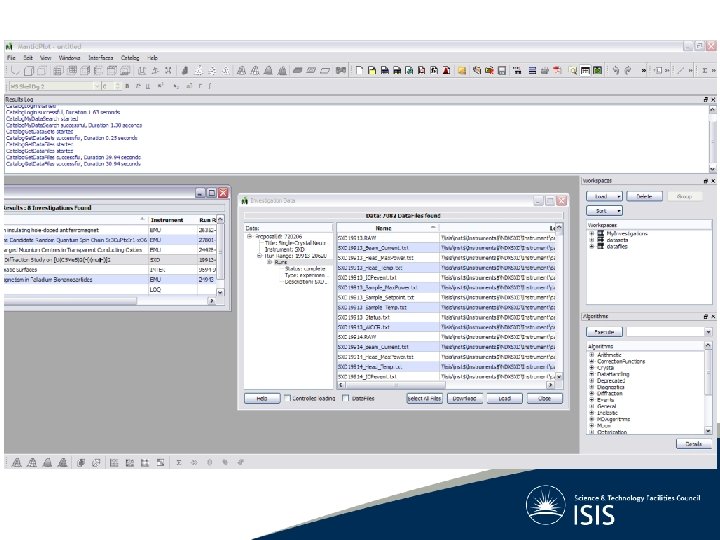Enable the Controlled loading checkbox
The height and width of the screenshot is (540, 720).
[x=287, y=398]
